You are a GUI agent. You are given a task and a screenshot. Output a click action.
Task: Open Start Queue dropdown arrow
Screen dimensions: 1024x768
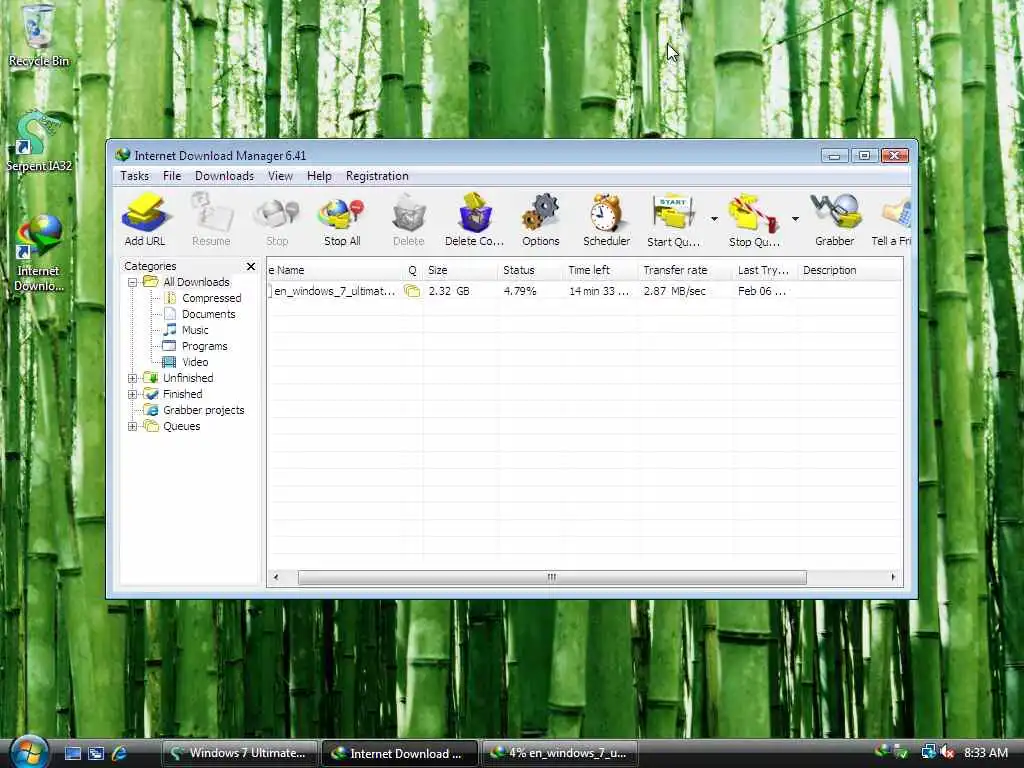[714, 219]
